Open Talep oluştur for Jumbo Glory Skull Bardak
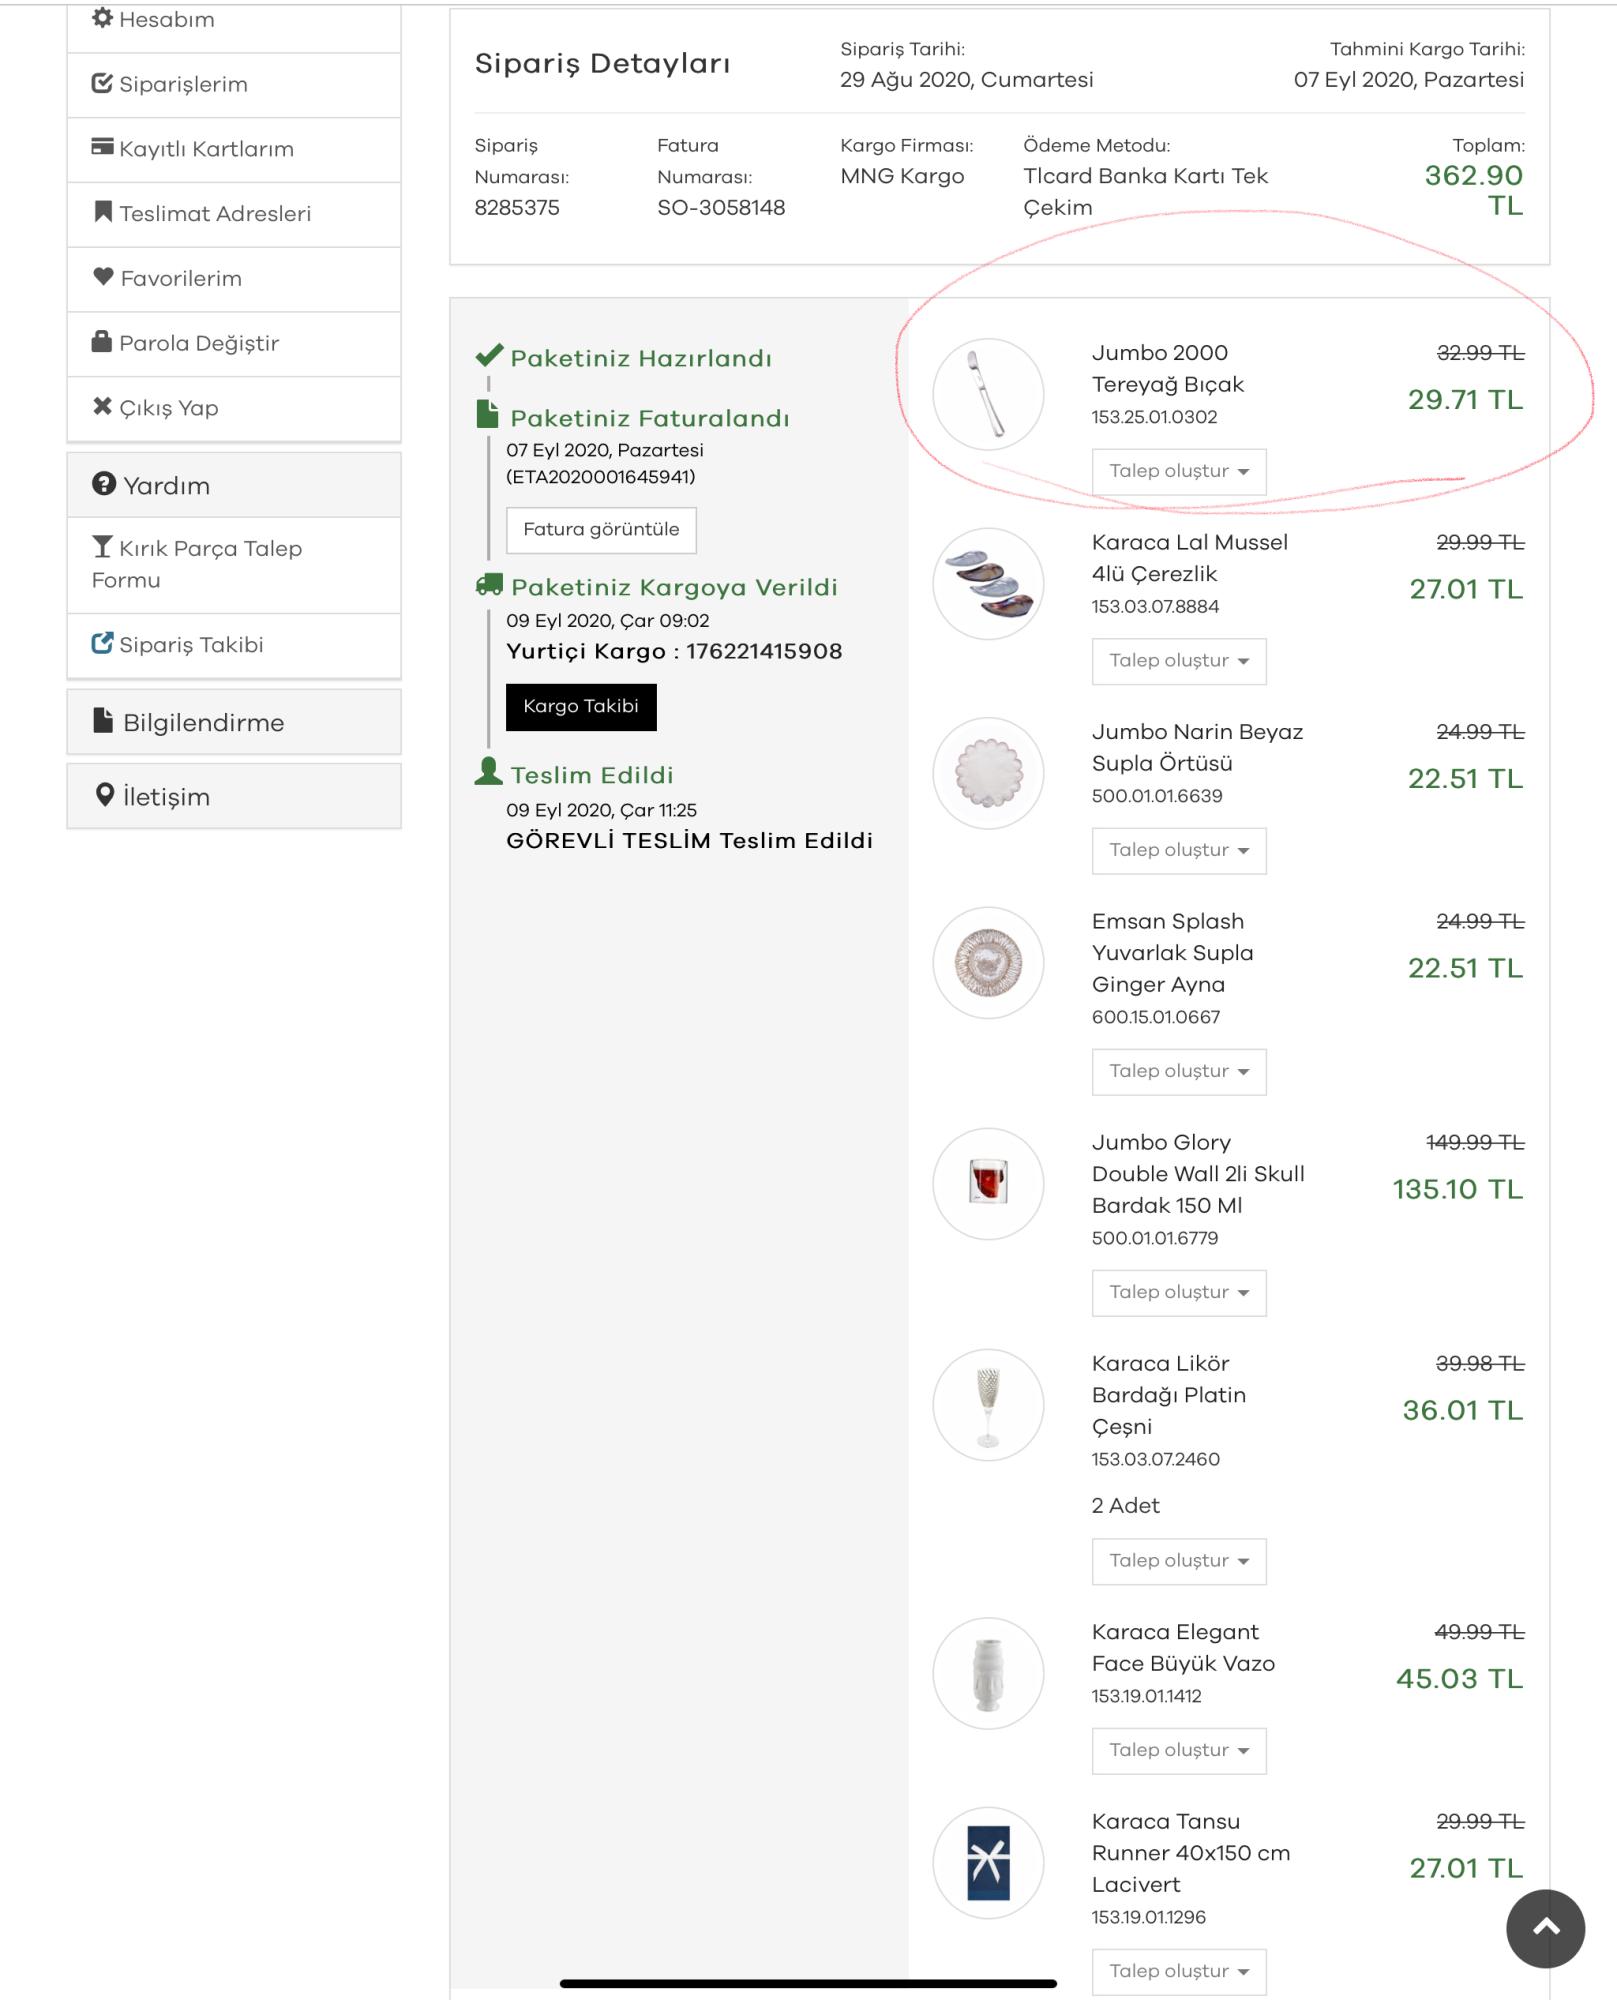Screen dimensions: 1617x2000 pos(1179,1293)
